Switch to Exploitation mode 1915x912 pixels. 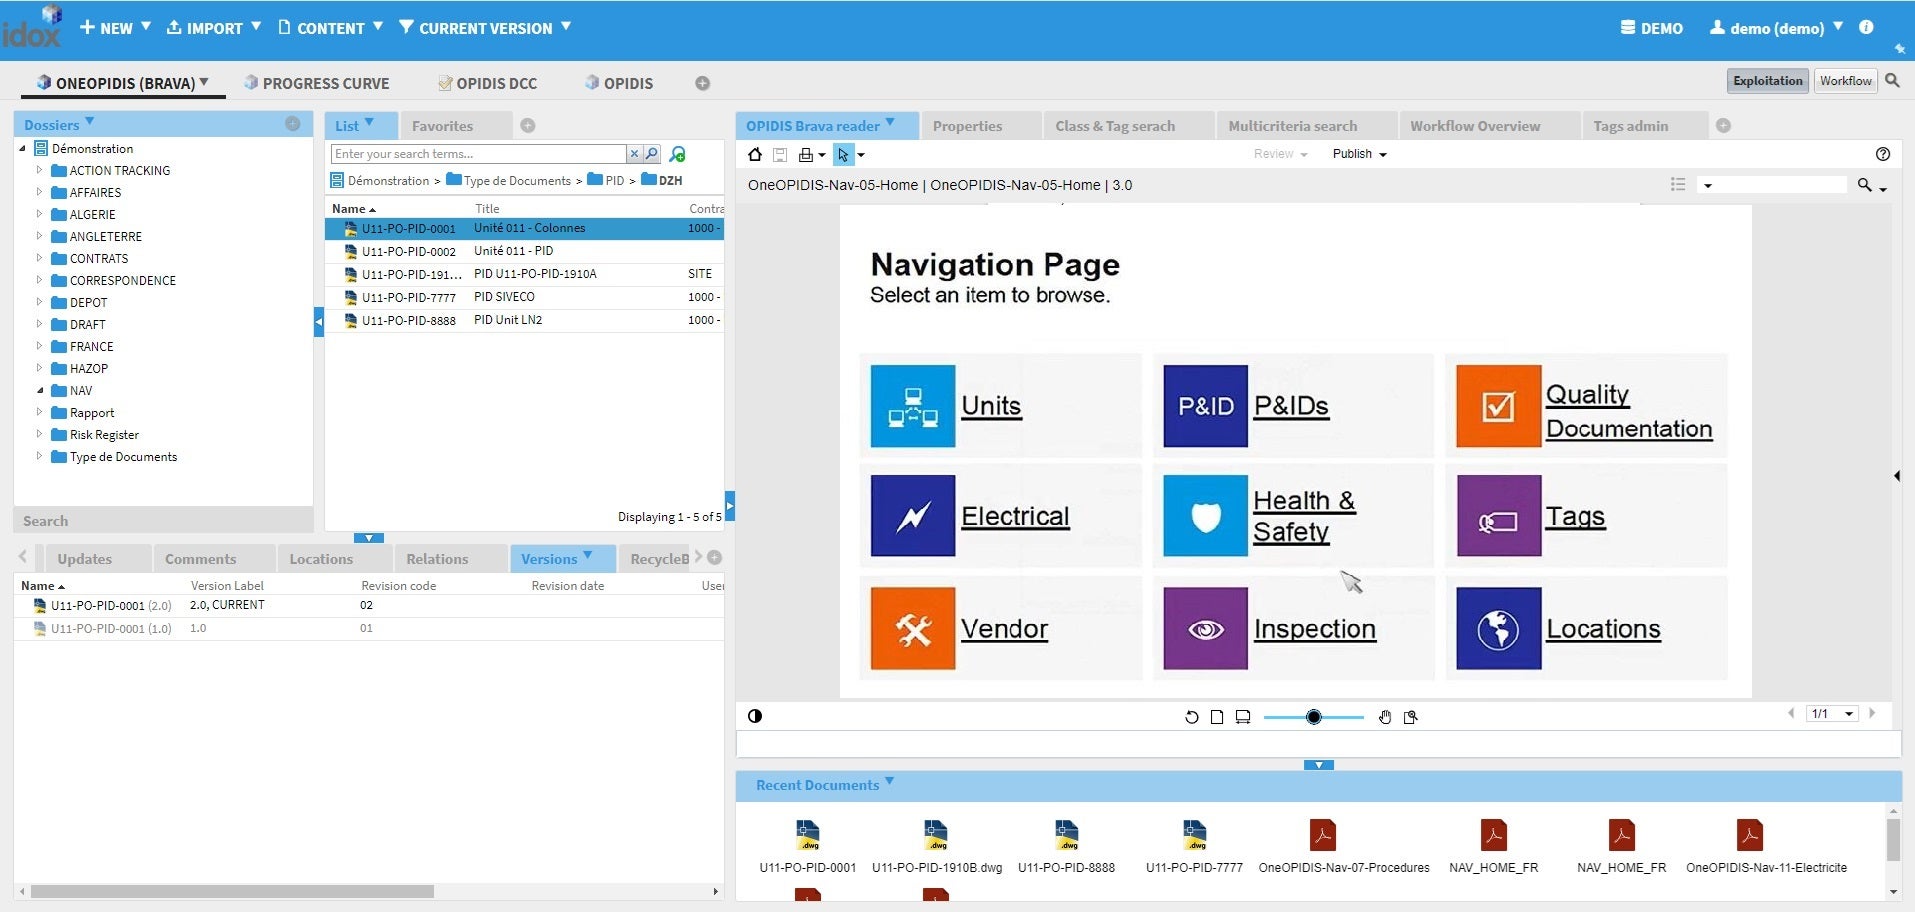pyautogui.click(x=1767, y=81)
